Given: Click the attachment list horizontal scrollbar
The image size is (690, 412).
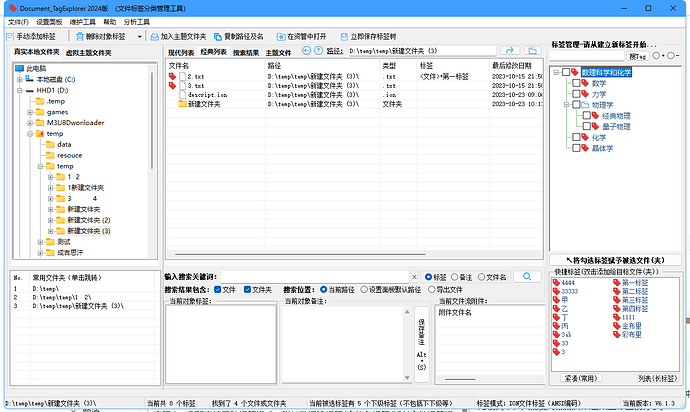Looking at the screenshot, I should [460, 379].
